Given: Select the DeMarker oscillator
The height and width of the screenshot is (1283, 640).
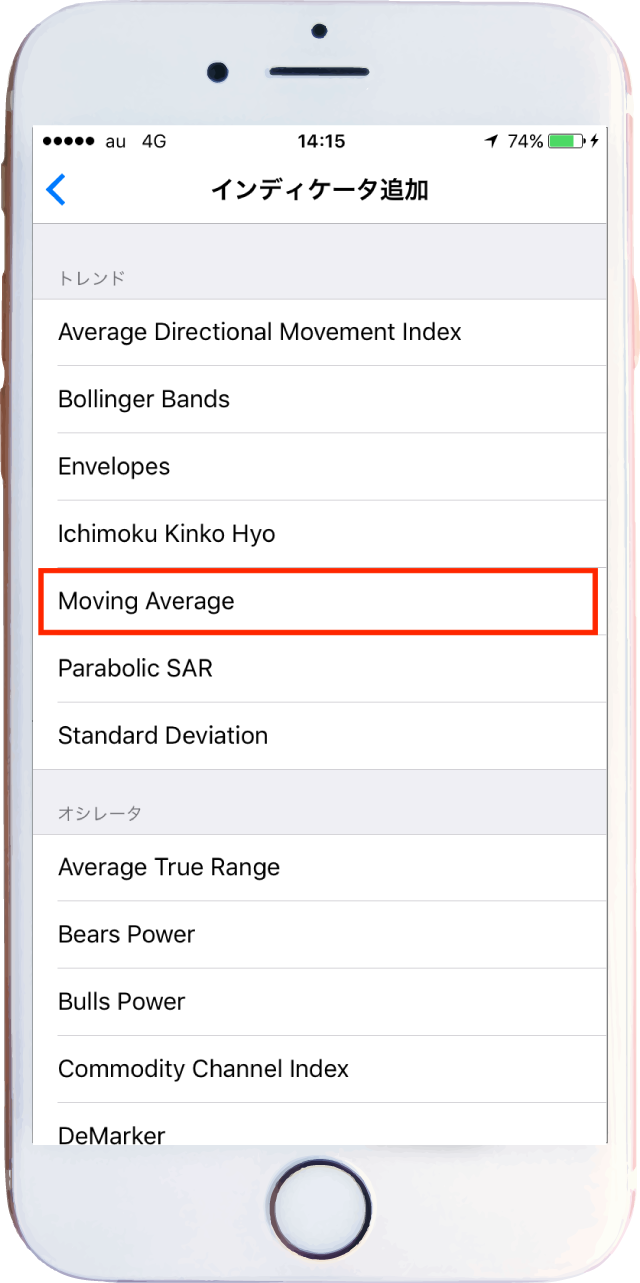Looking at the screenshot, I should pos(111,1134).
